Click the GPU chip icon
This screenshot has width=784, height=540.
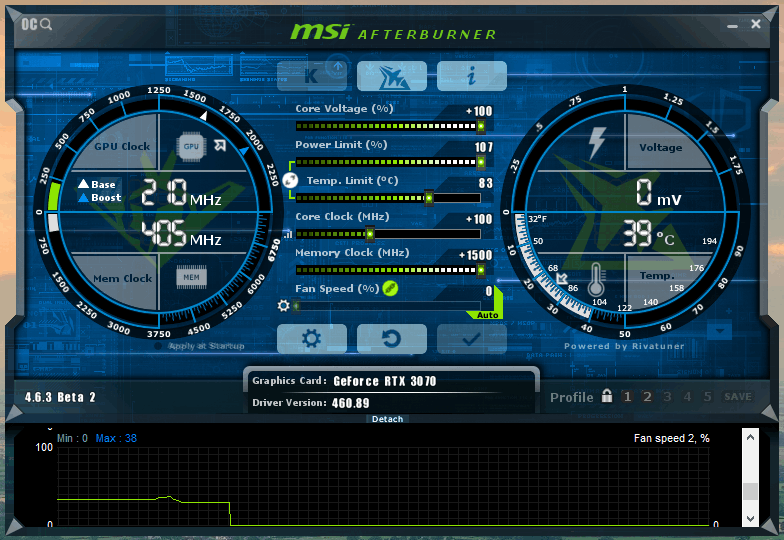191,146
